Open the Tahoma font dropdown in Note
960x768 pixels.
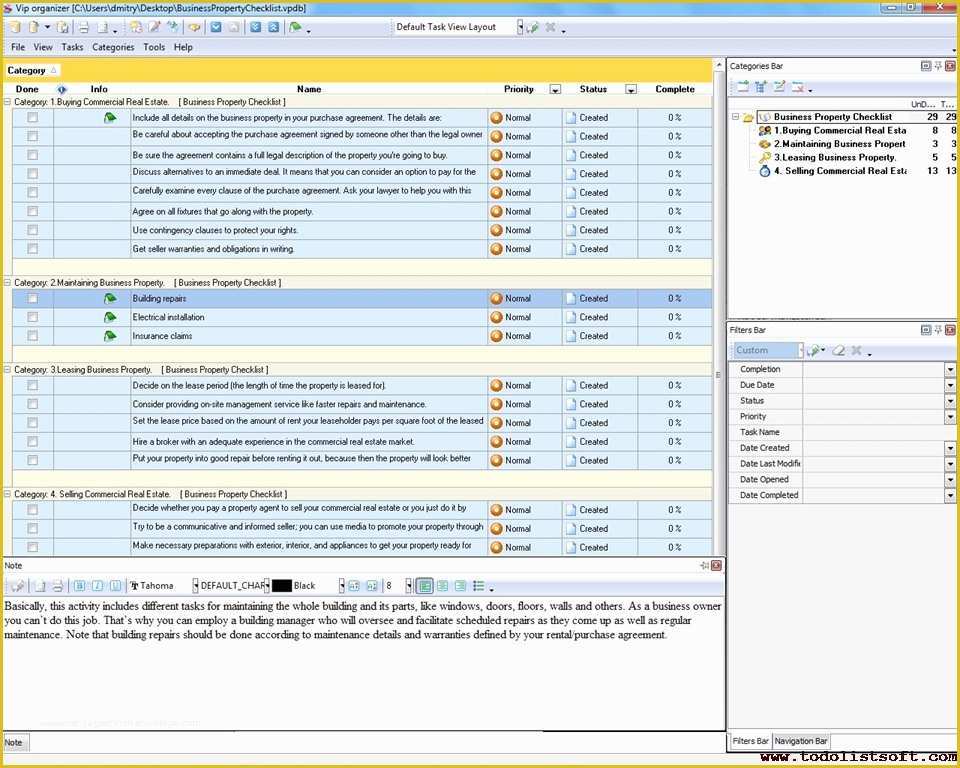pos(195,586)
